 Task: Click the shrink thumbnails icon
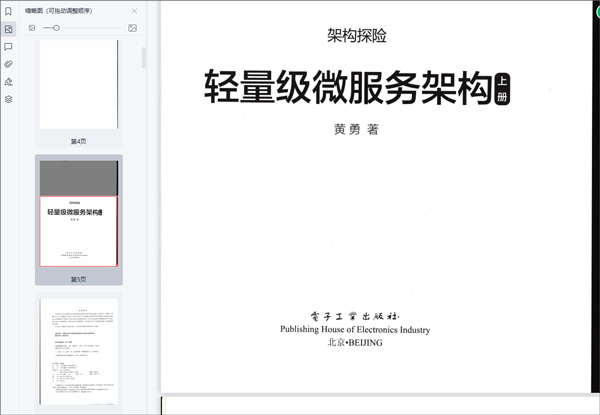32,28
